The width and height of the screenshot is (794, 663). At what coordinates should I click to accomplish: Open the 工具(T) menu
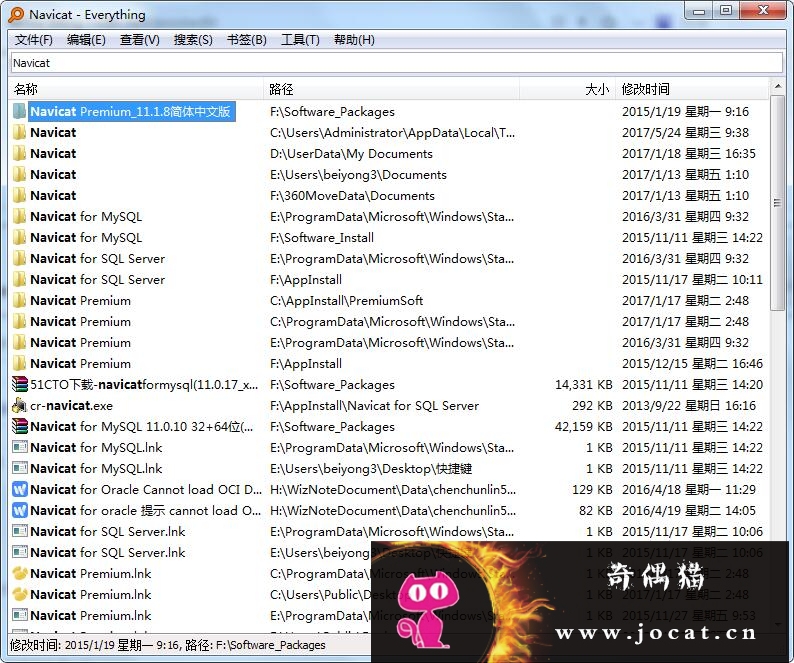300,40
